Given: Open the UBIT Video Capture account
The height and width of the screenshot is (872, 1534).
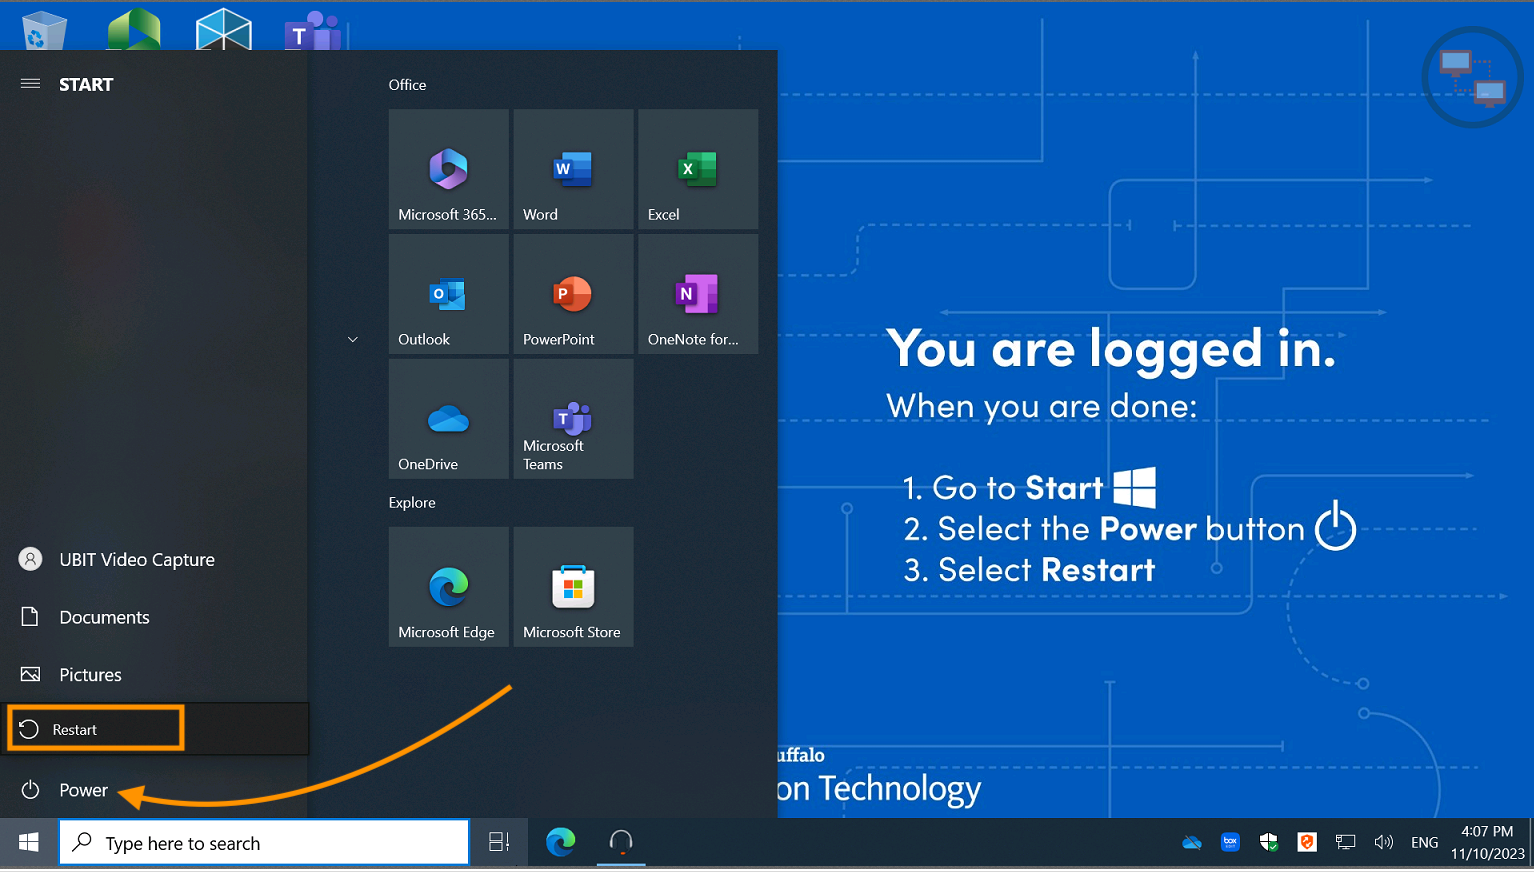Looking at the screenshot, I should (136, 560).
